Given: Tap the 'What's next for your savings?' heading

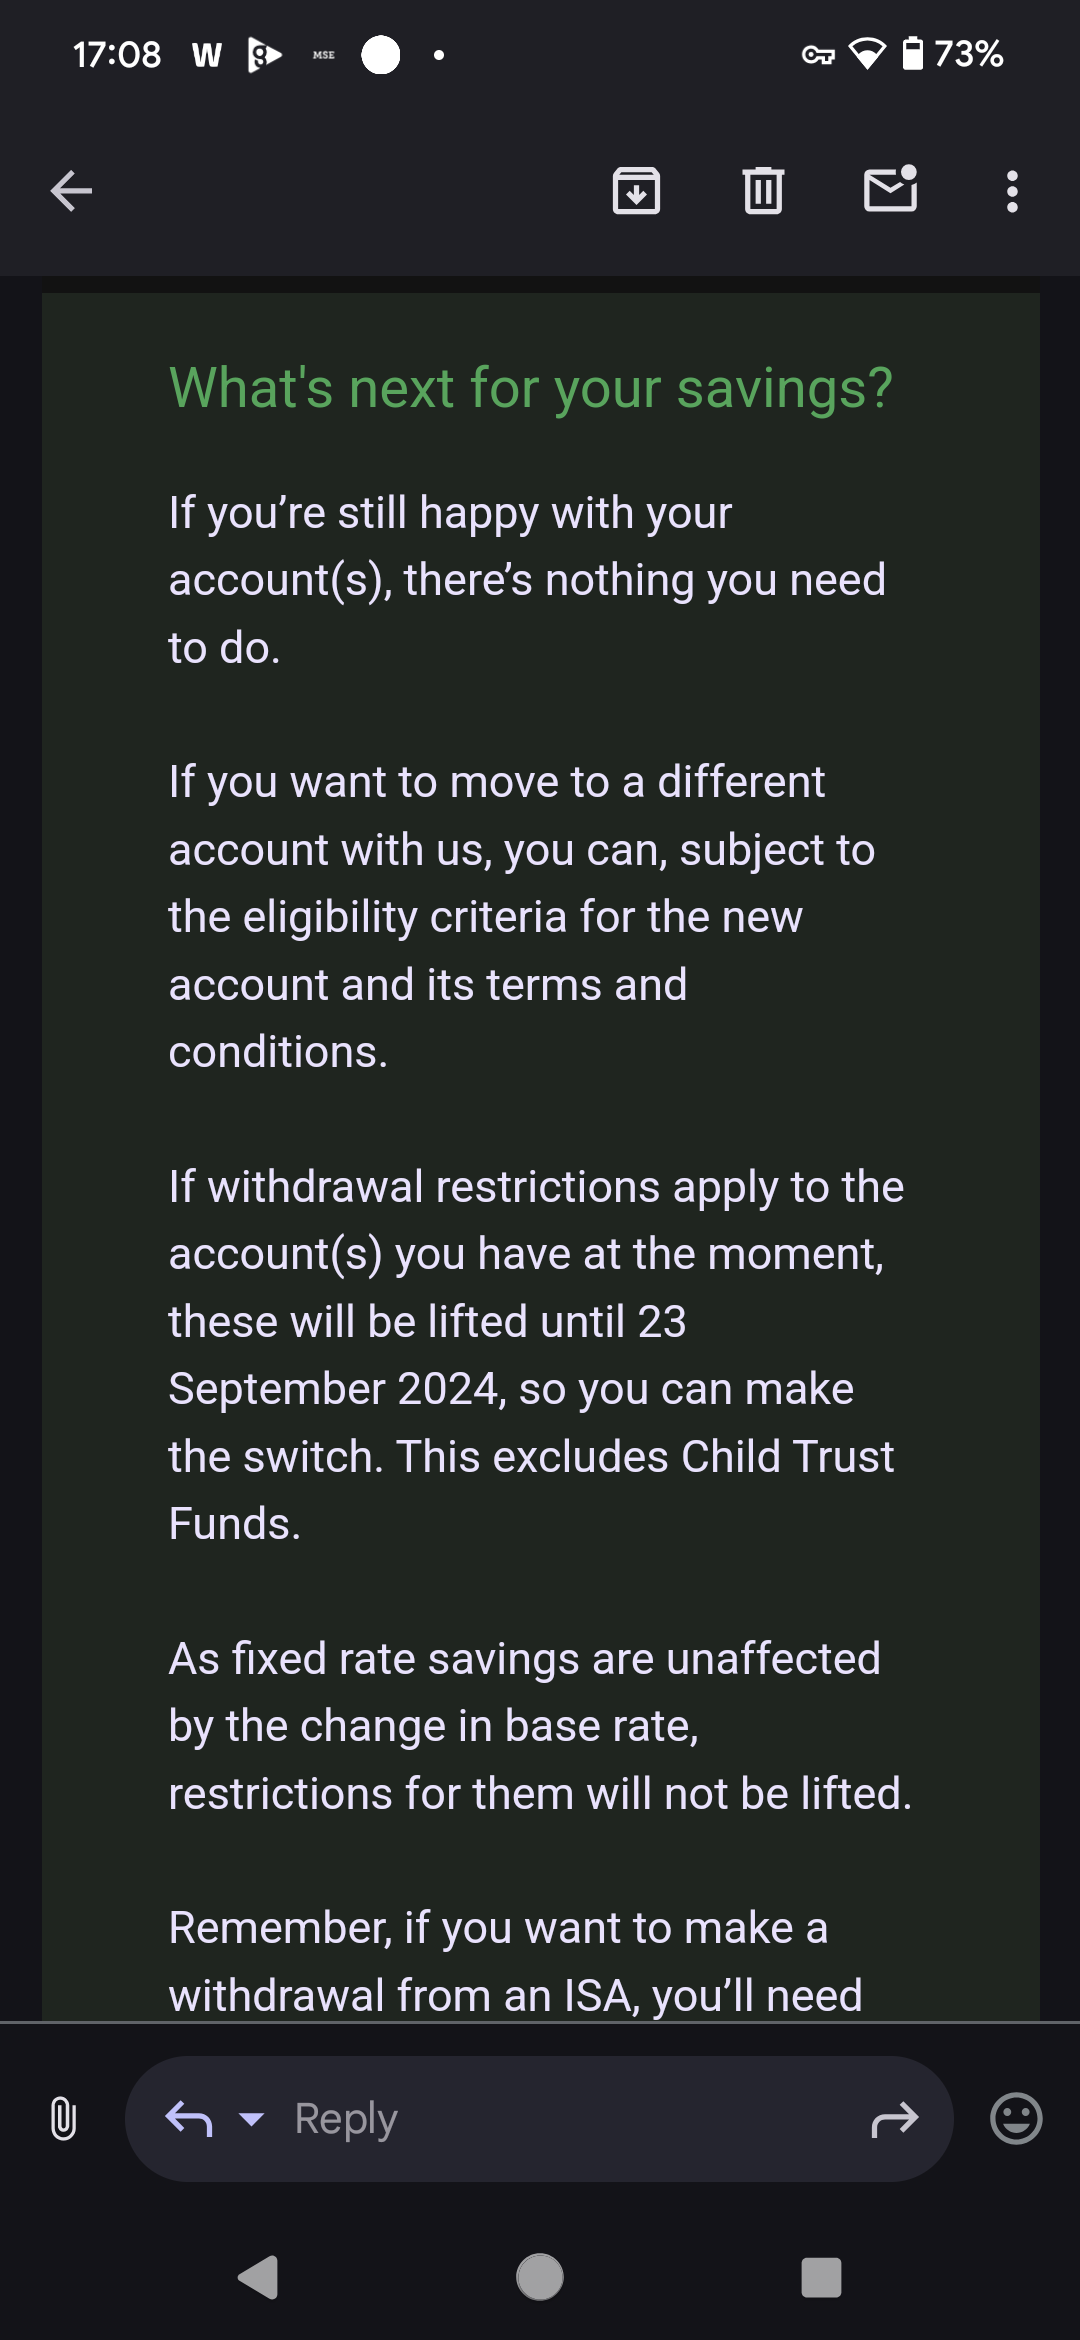Looking at the screenshot, I should click(531, 388).
